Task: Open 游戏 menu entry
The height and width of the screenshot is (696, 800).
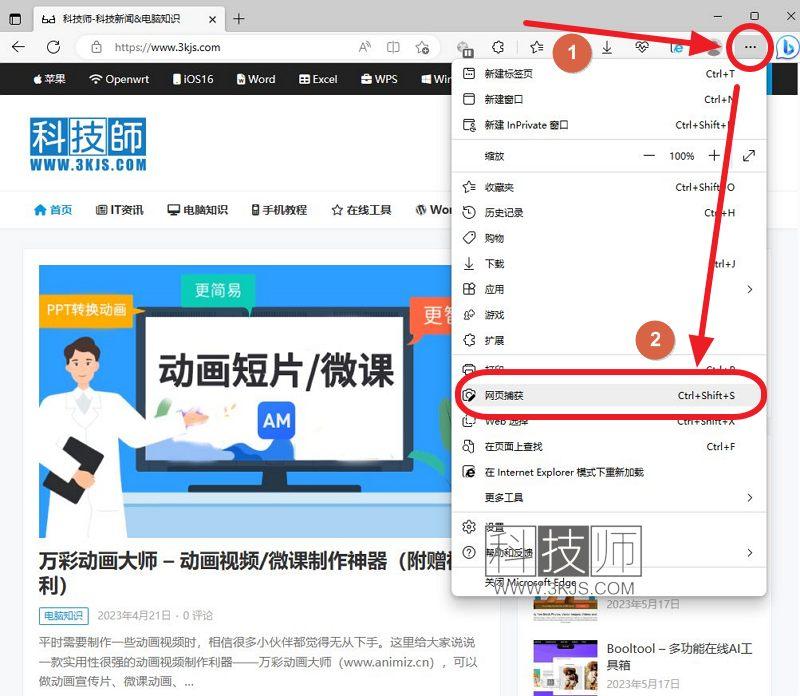Action: click(x=609, y=314)
